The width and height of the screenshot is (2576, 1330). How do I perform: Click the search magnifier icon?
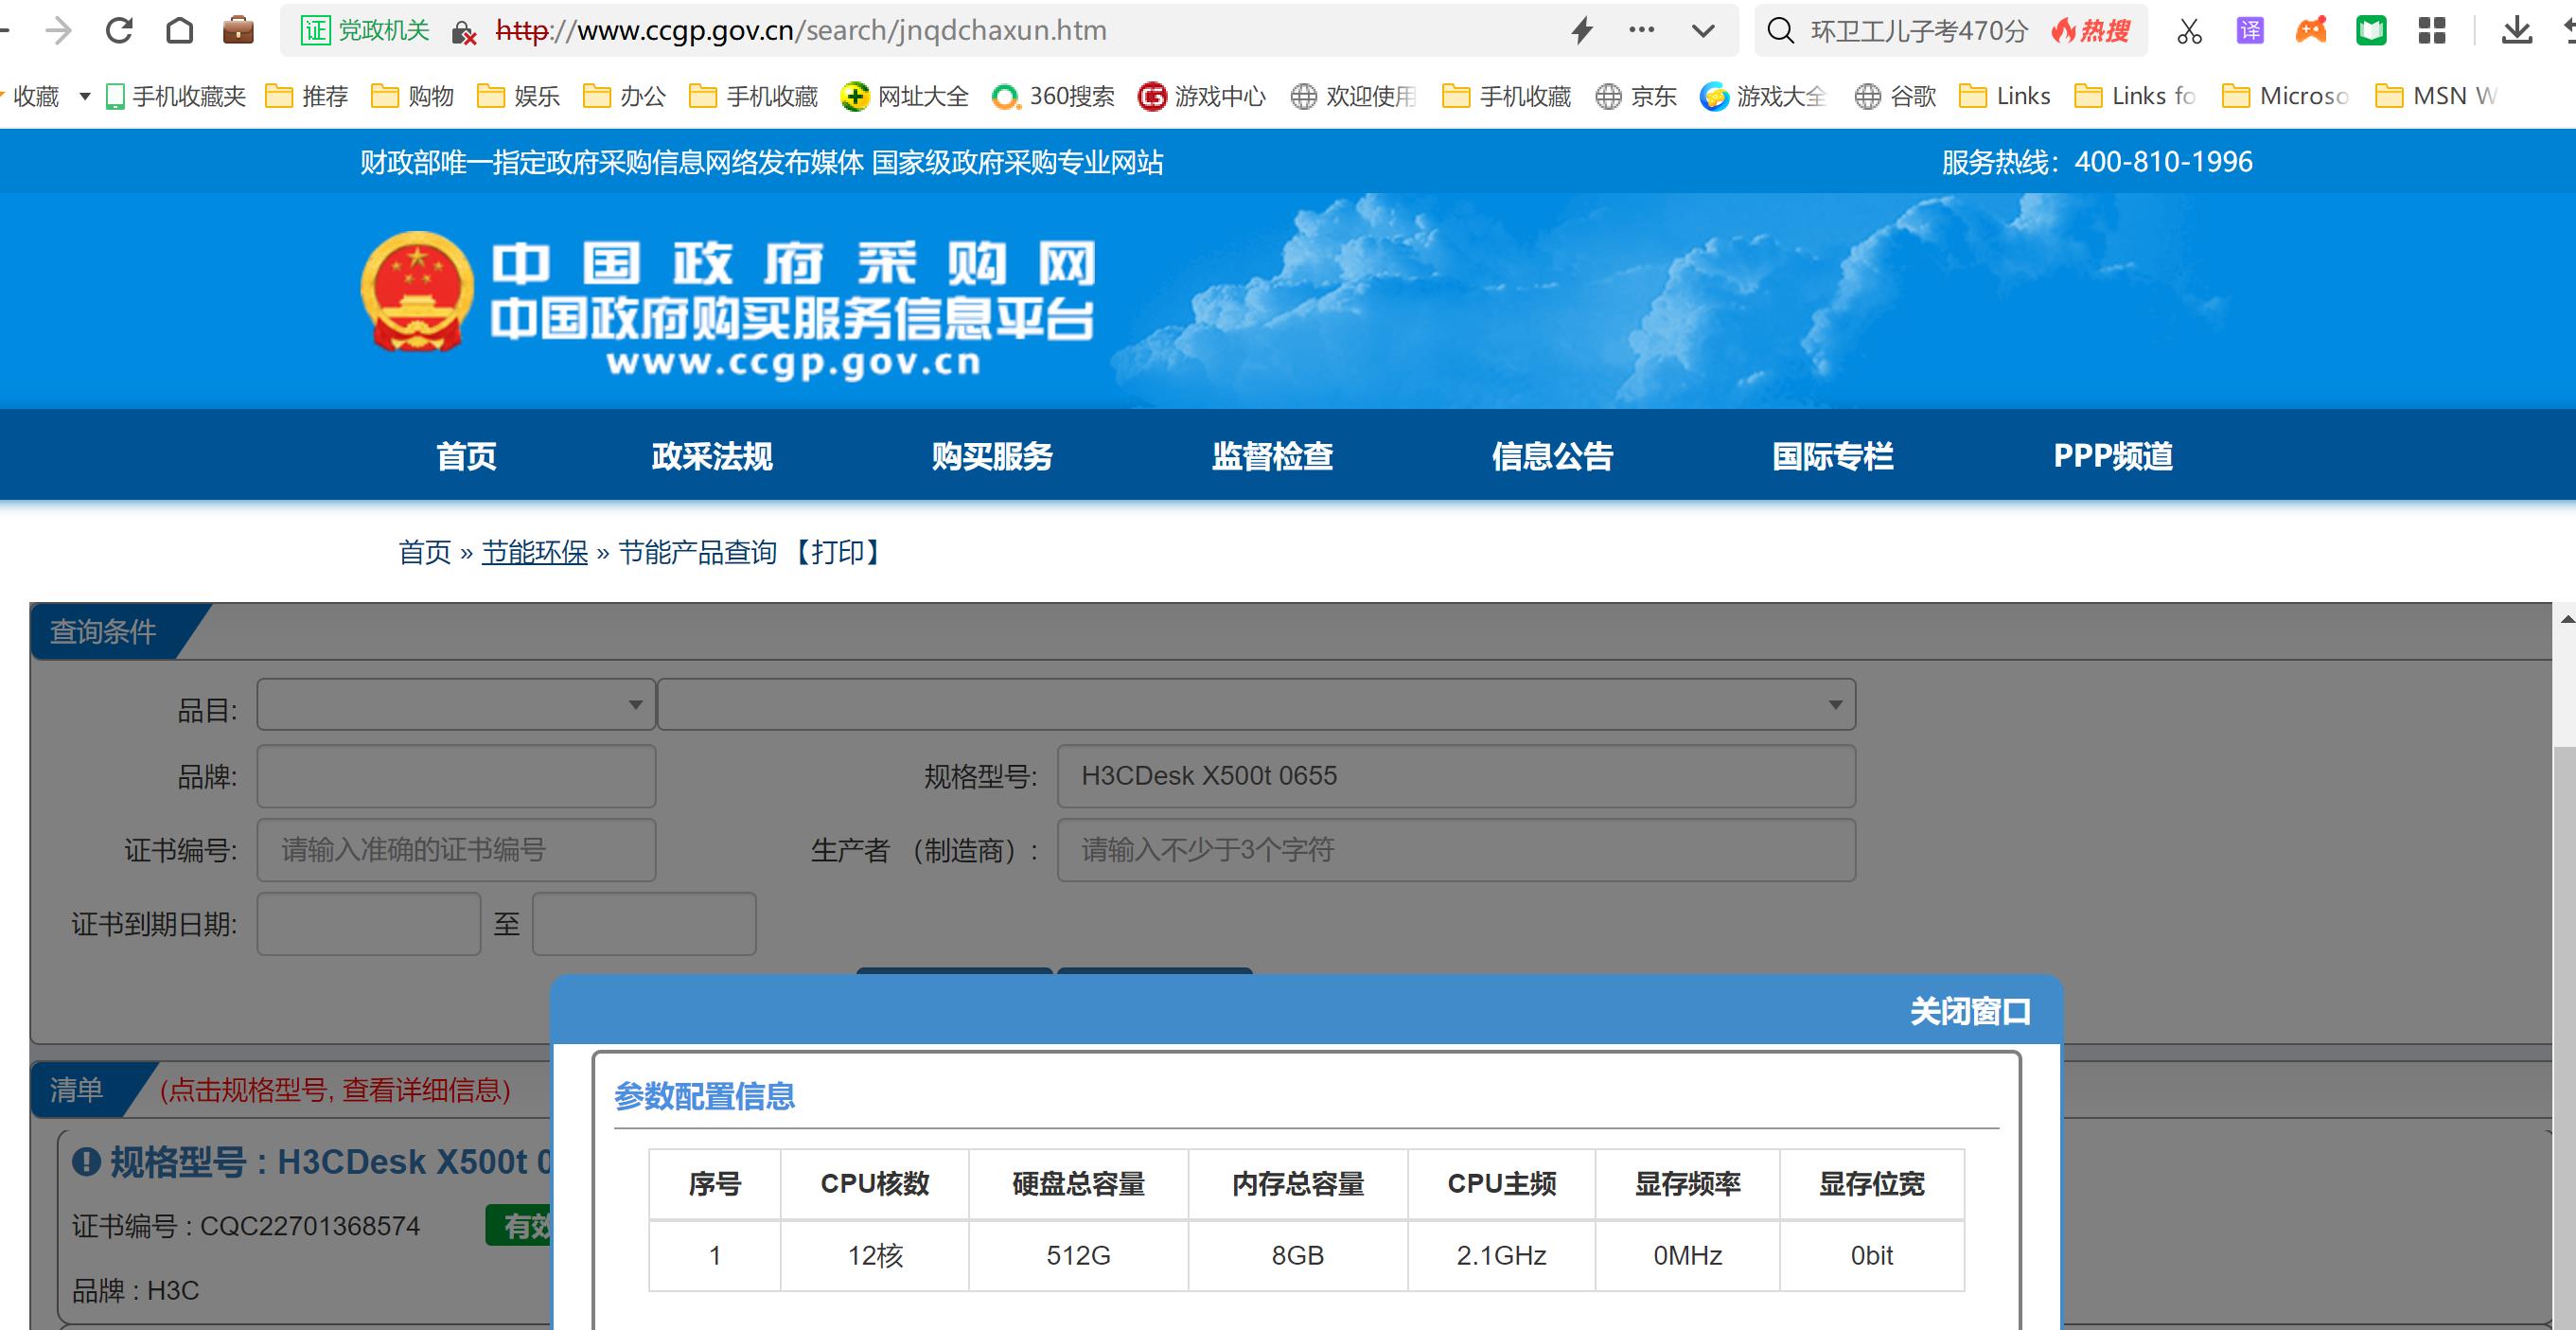tap(1780, 31)
